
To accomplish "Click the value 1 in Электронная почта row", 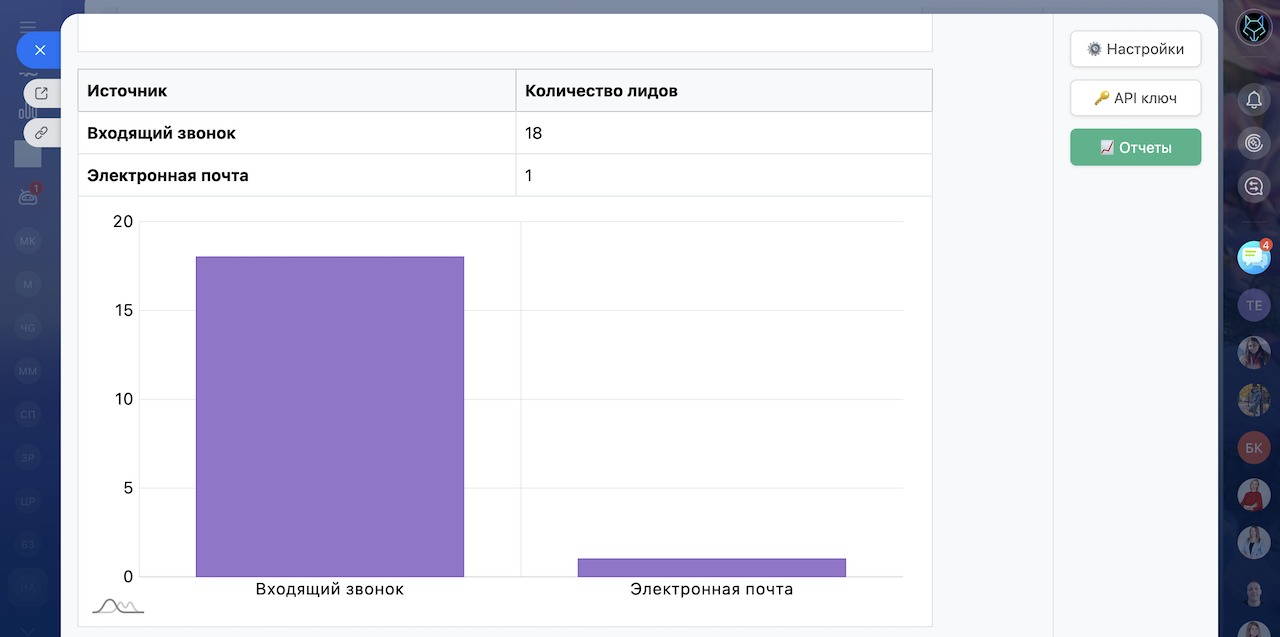I will click(529, 175).
